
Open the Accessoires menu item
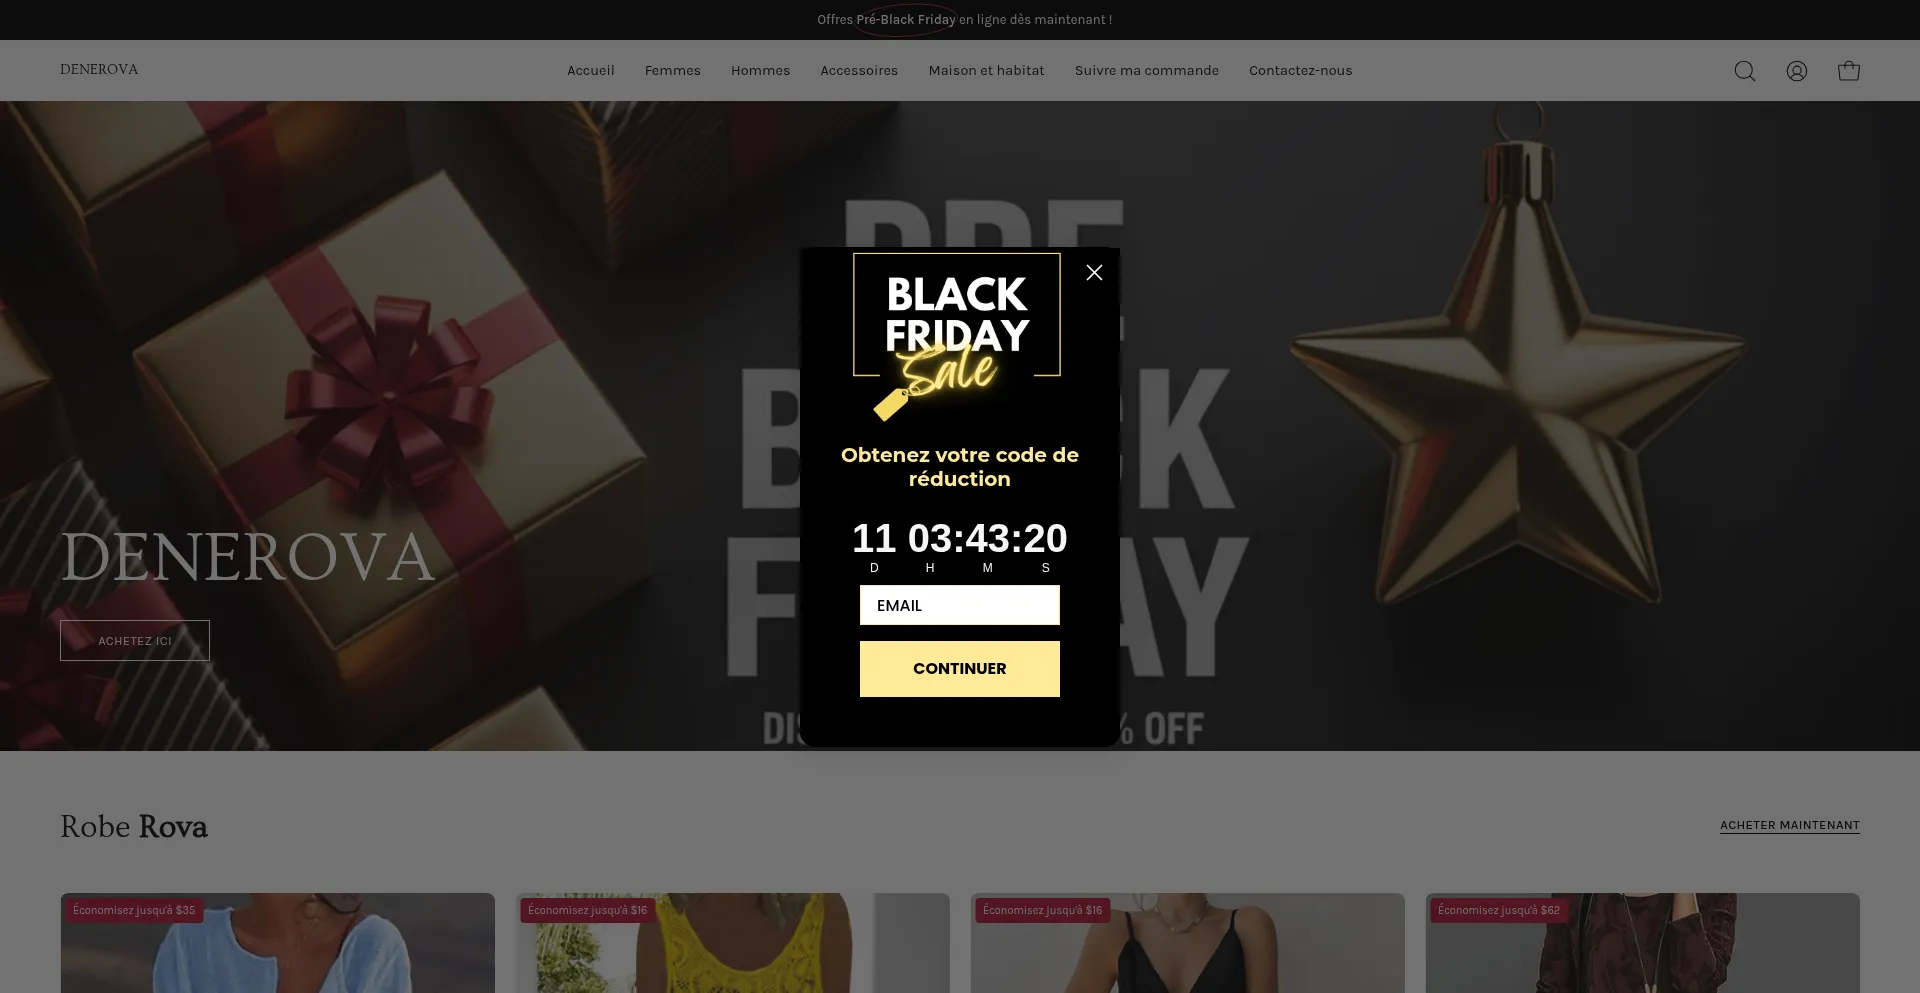pyautogui.click(x=859, y=71)
